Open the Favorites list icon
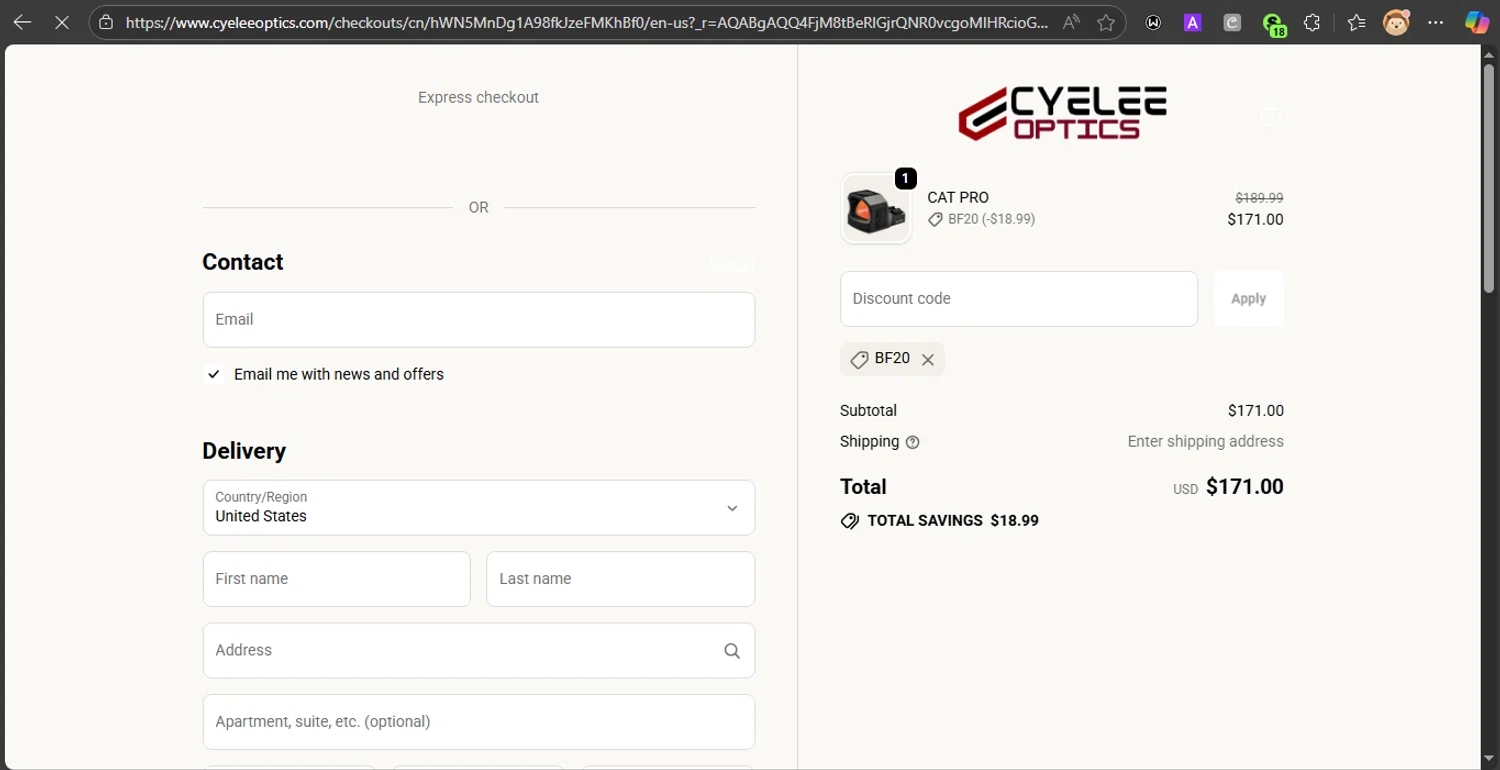 1356,22
